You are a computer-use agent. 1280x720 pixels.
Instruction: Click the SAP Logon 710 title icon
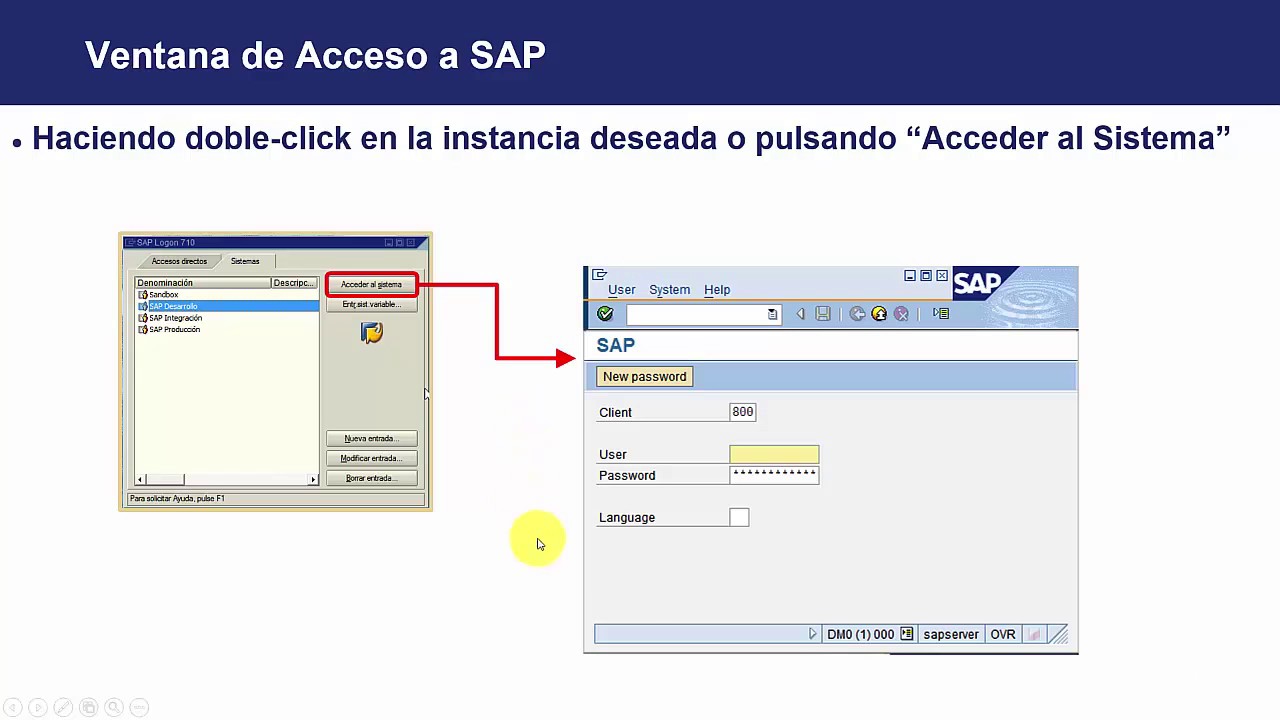point(130,243)
